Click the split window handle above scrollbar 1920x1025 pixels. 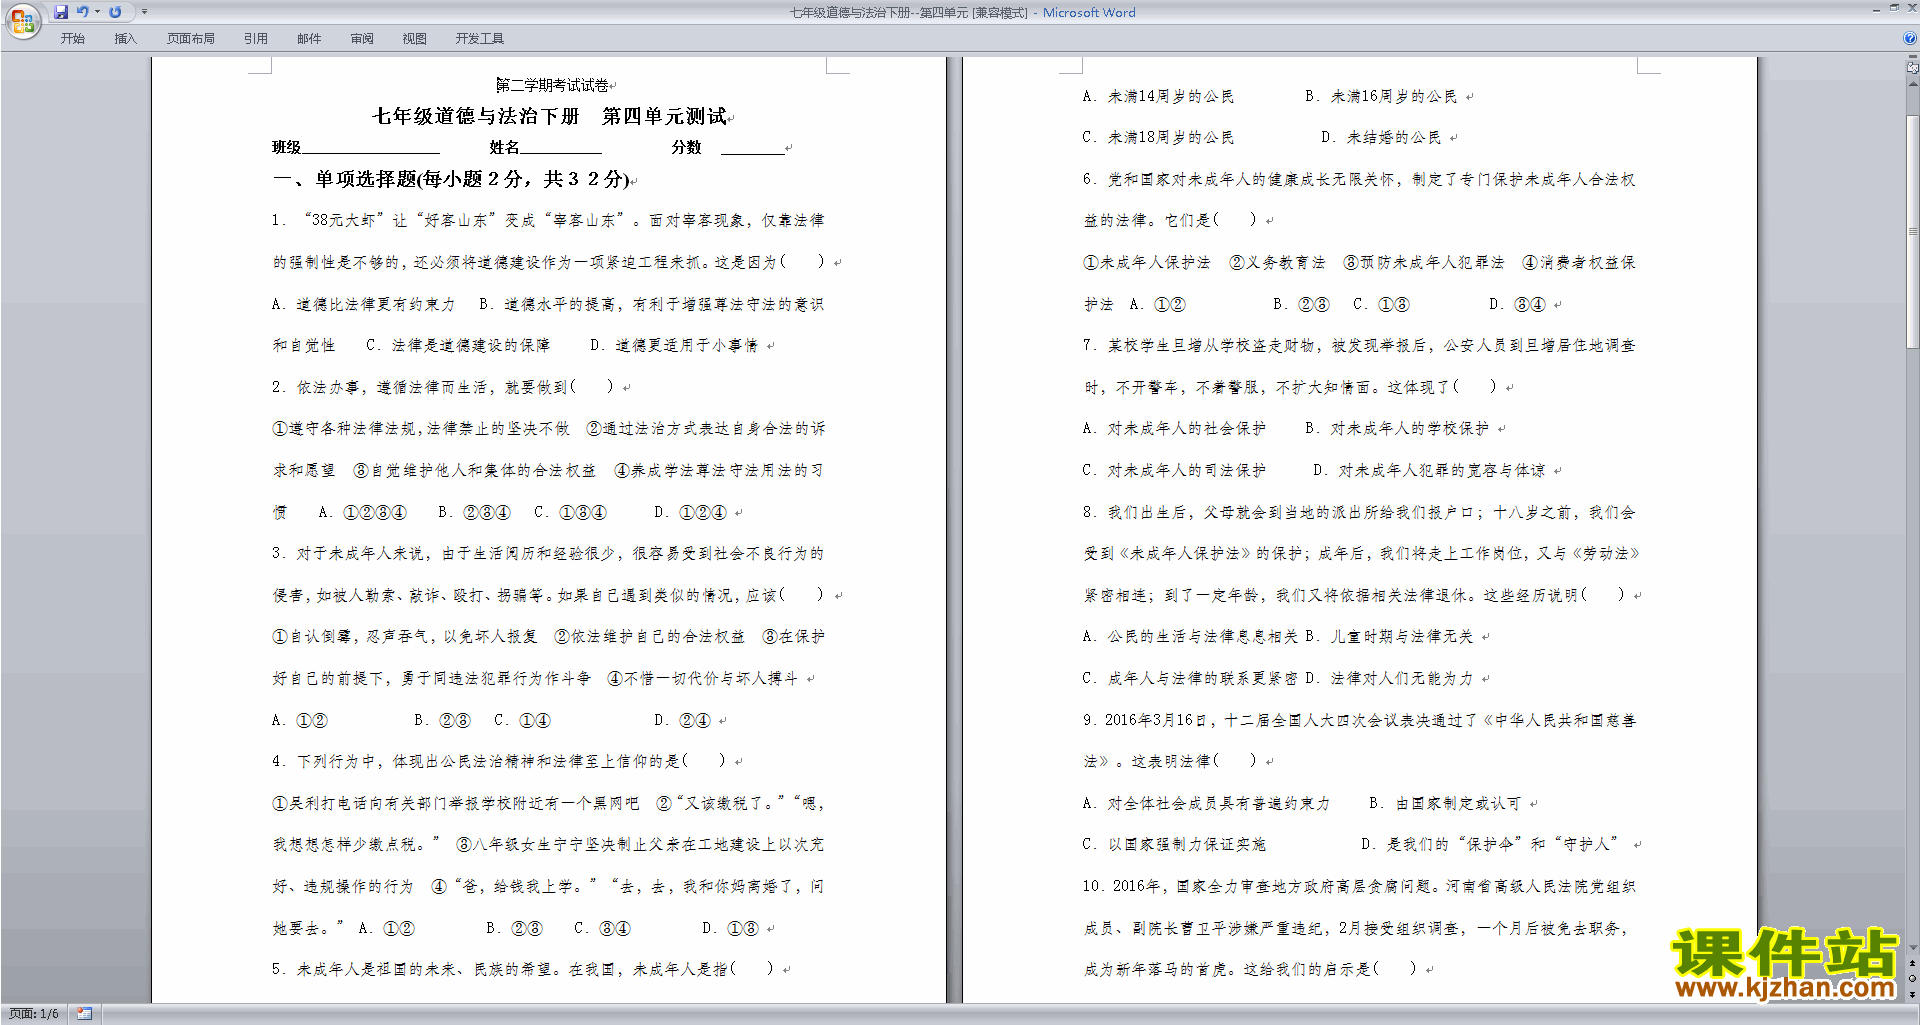pyautogui.click(x=1913, y=57)
